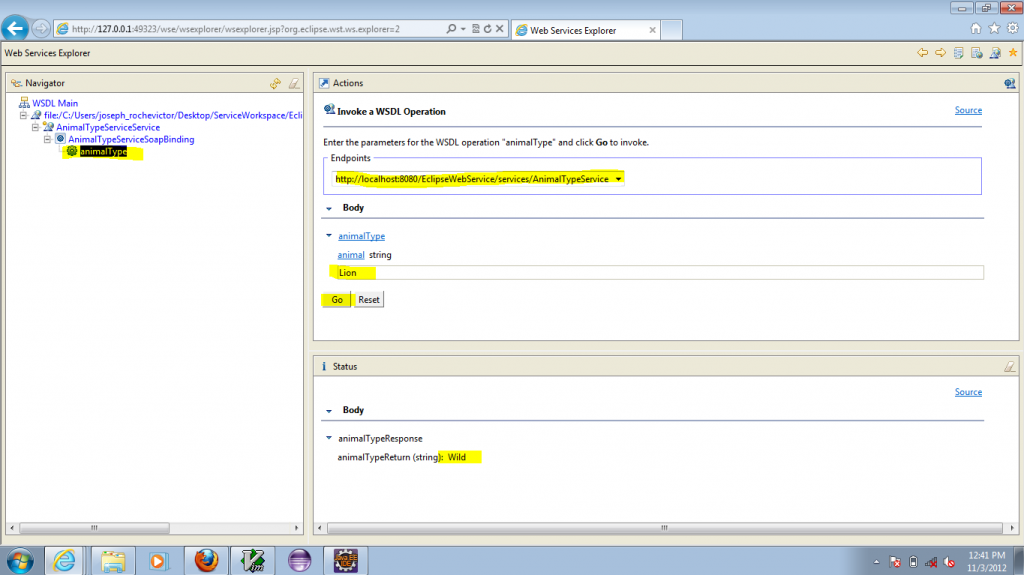This screenshot has height=575, width=1024.
Task: Click the refresh icon in Navigator panel header
Action: (x=275, y=84)
